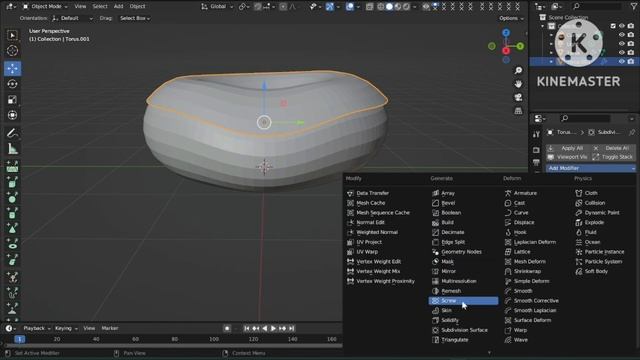
Task: Open the timeline View menu
Action: pos(89,328)
